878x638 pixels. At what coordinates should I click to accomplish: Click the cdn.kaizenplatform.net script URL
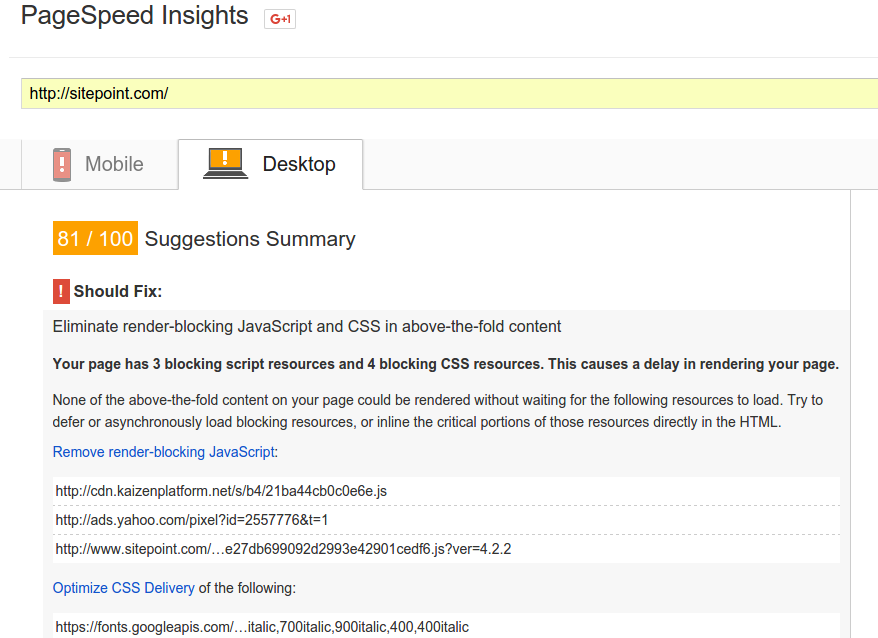tap(221, 491)
